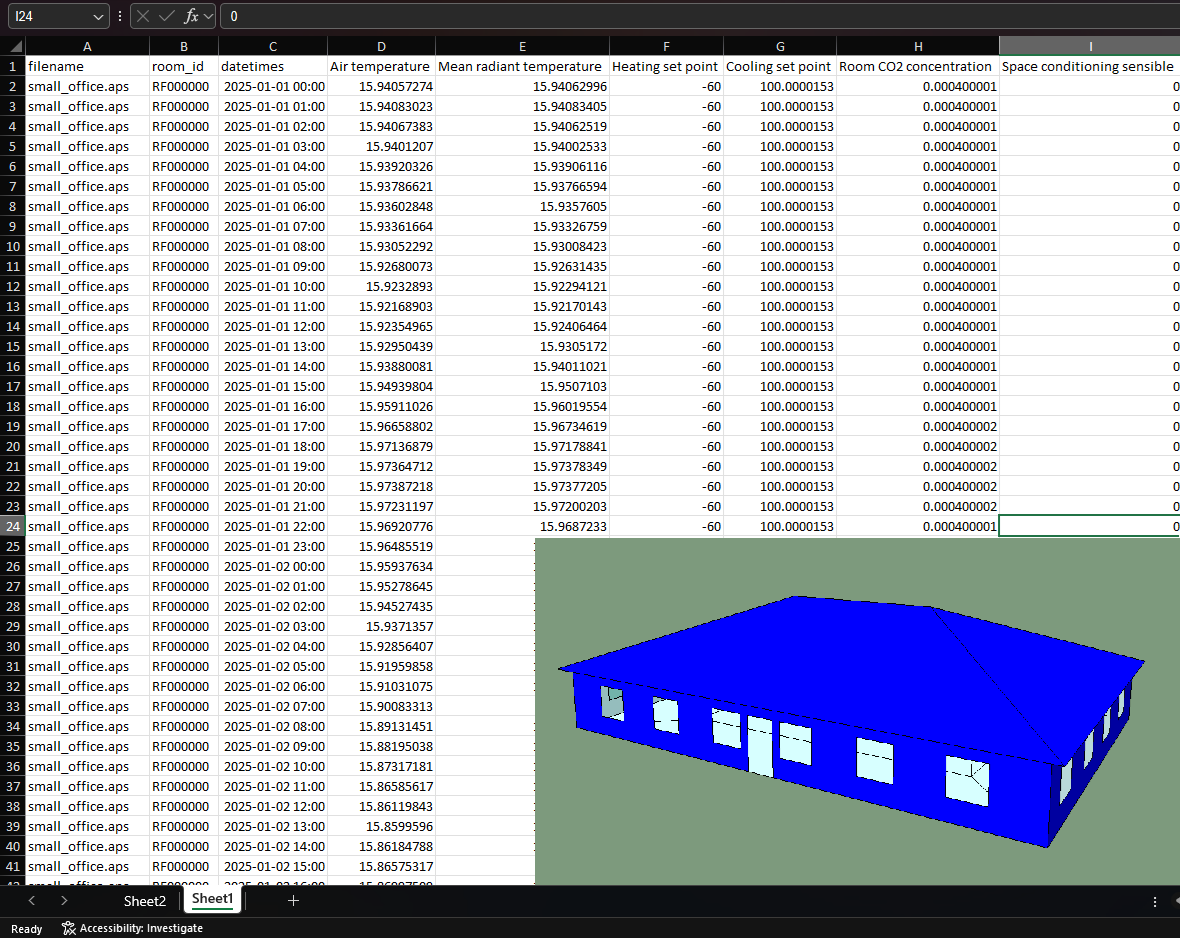Click the Accessibility Investigate icon in status bar
This screenshot has width=1180, height=938.
click(68, 928)
